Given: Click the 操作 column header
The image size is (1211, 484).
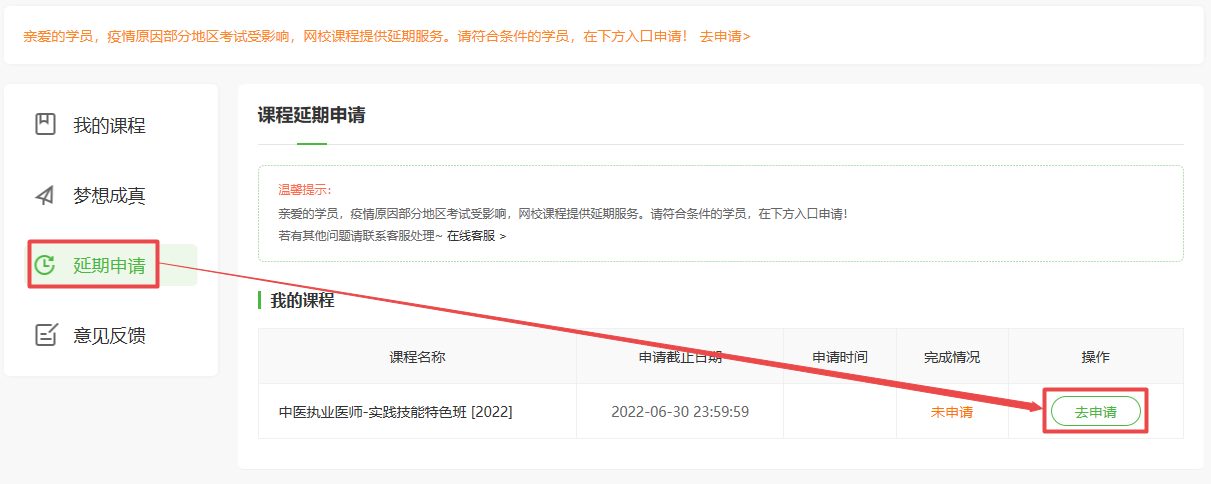Looking at the screenshot, I should point(1095,357).
